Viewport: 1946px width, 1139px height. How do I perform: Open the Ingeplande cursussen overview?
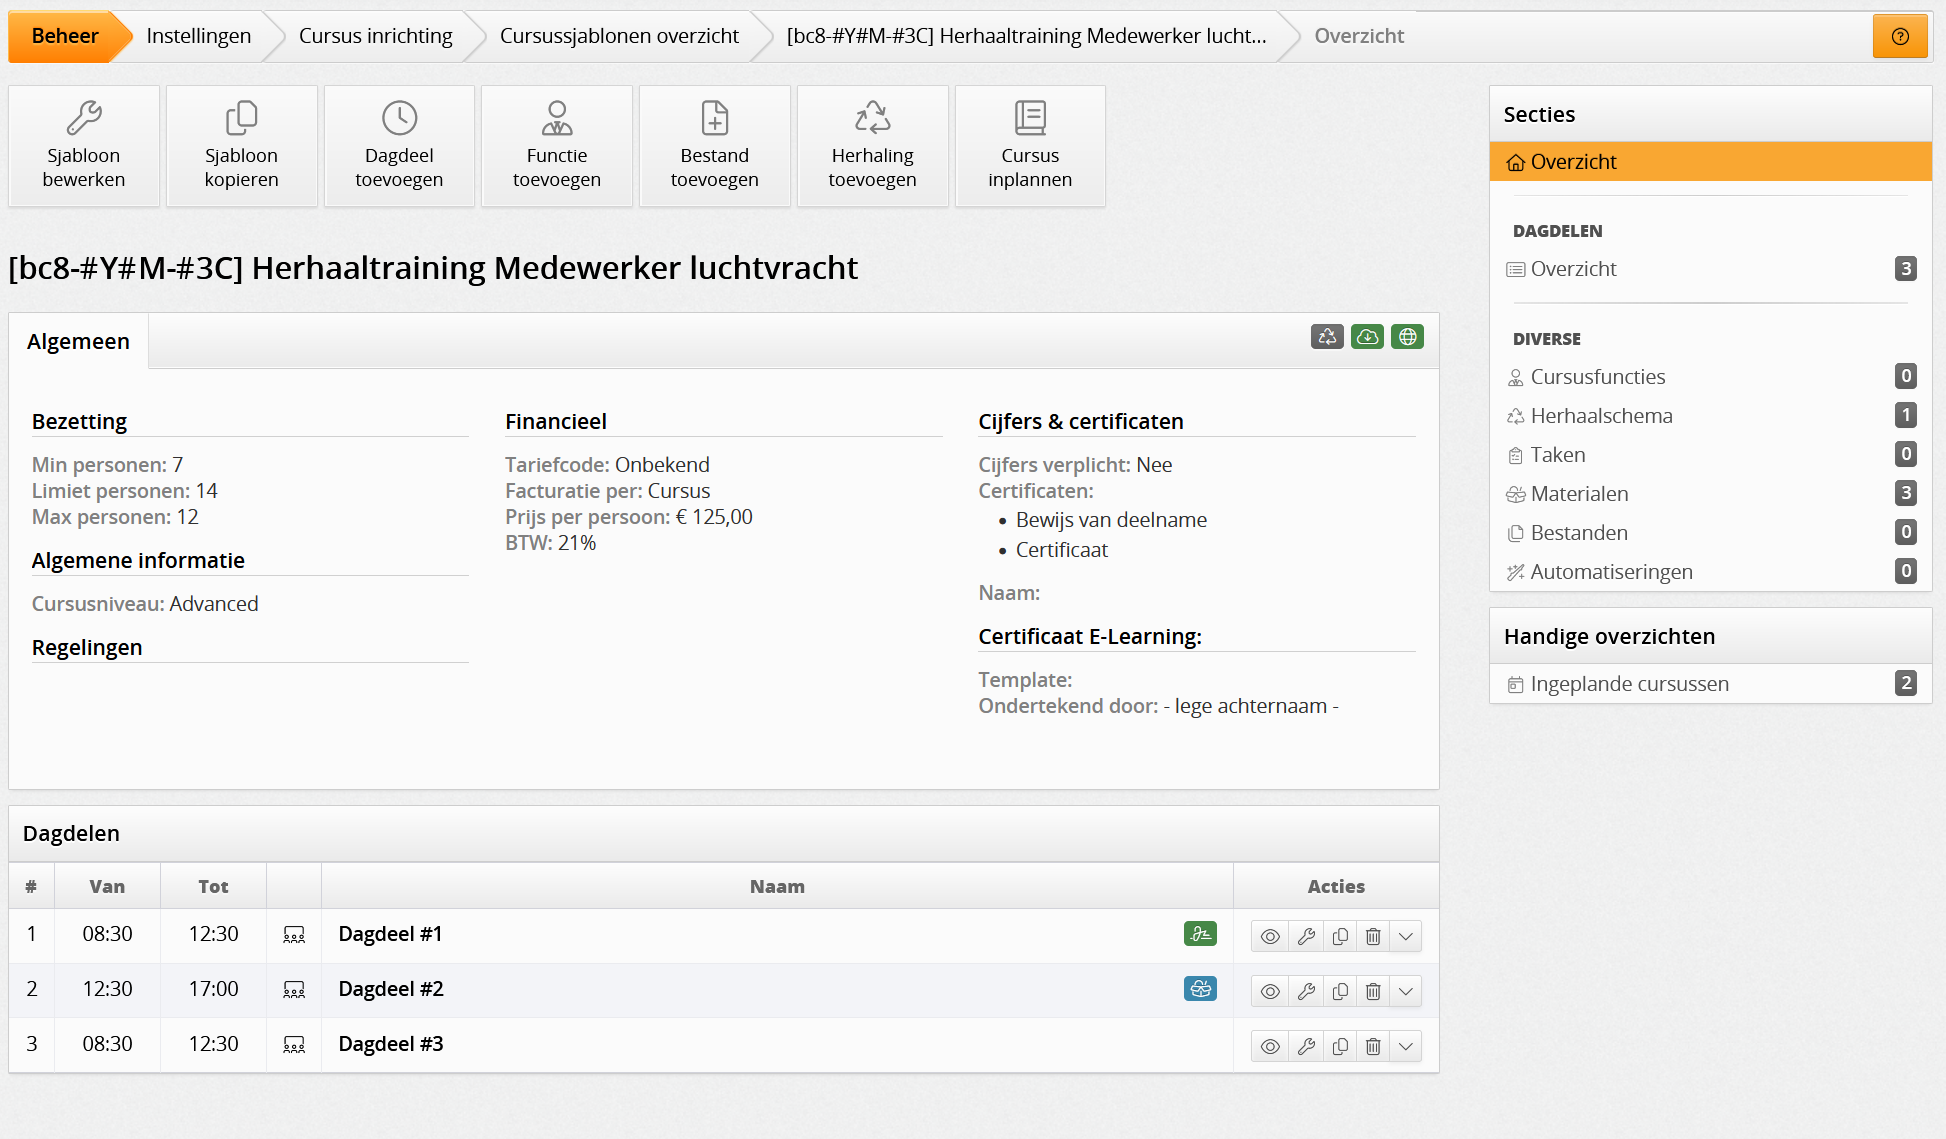click(x=1629, y=684)
